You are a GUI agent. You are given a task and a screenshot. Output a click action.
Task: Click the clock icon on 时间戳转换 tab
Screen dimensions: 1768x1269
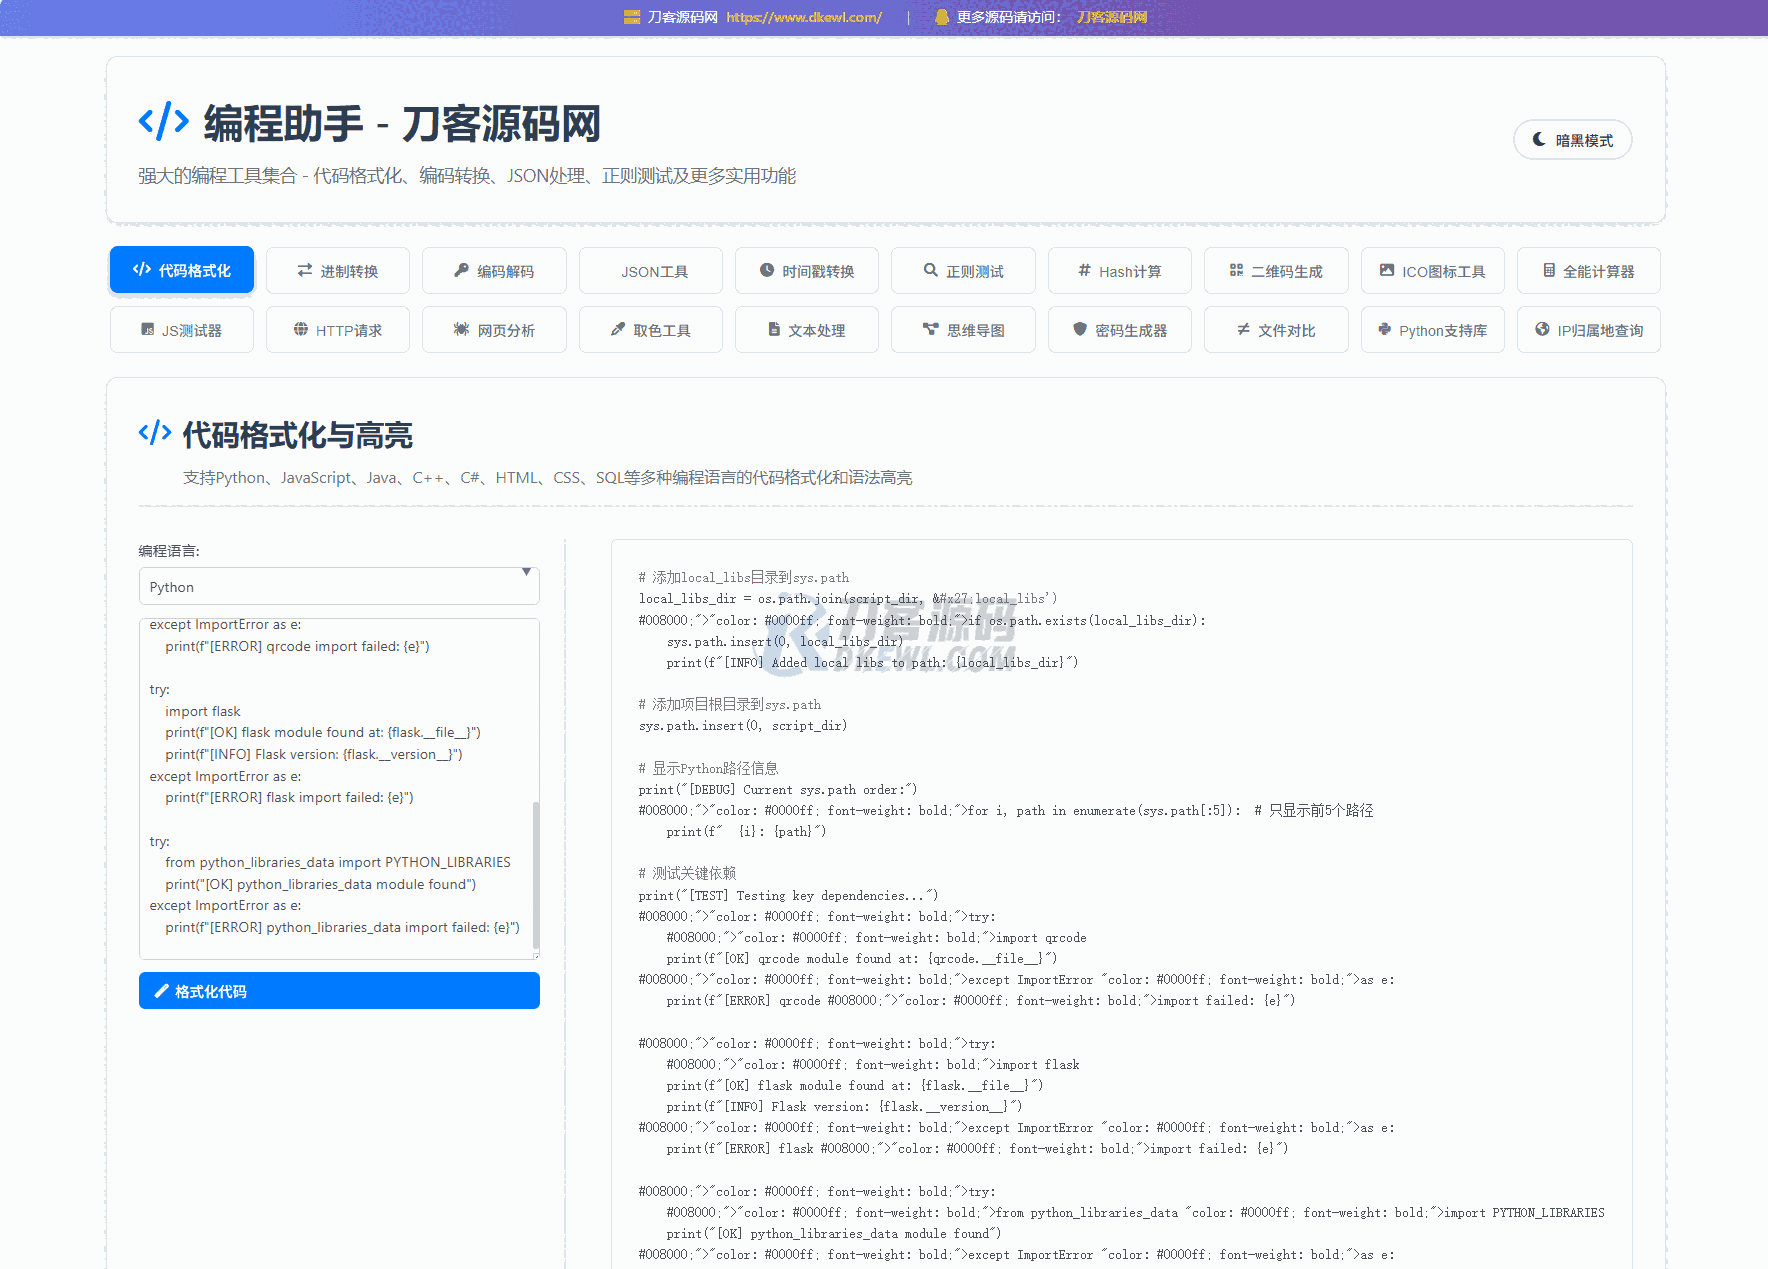pyautogui.click(x=767, y=270)
